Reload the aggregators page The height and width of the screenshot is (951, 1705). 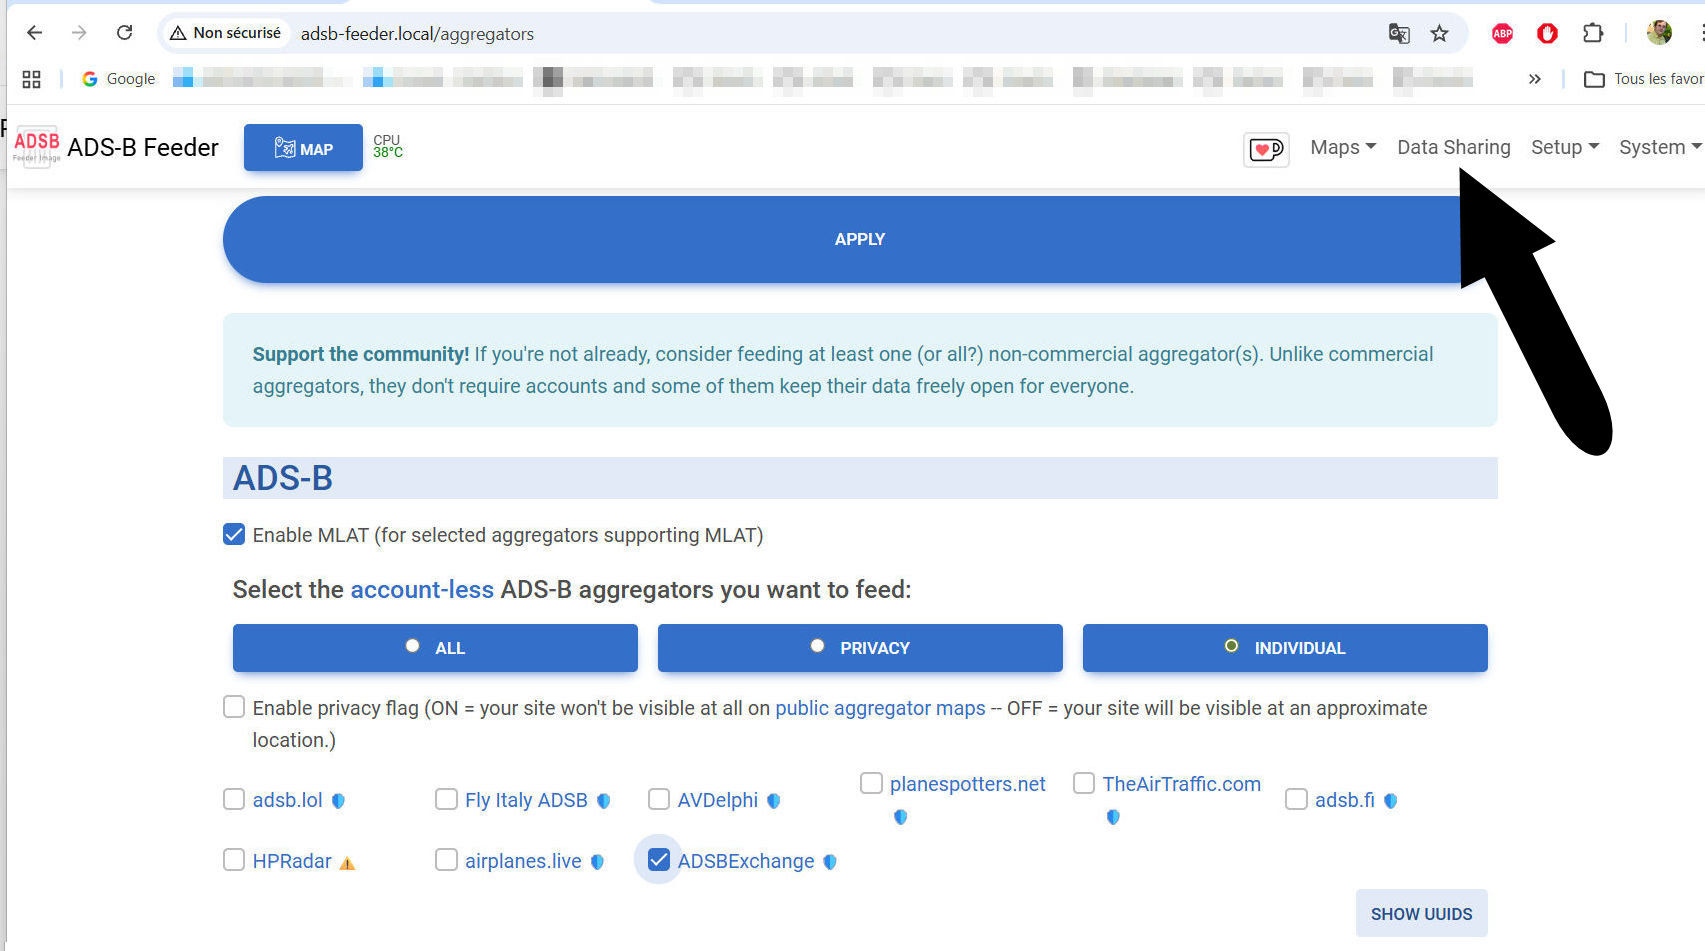click(124, 33)
